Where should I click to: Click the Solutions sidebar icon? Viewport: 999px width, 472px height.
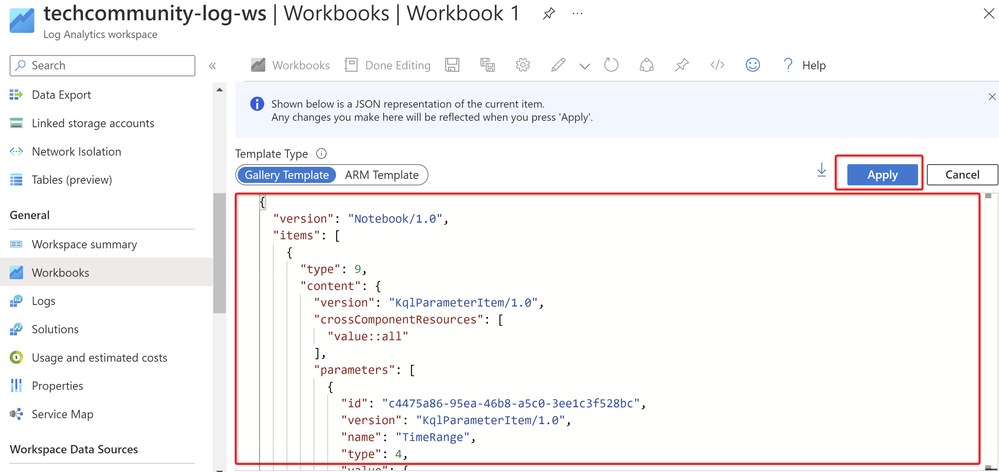click(17, 329)
